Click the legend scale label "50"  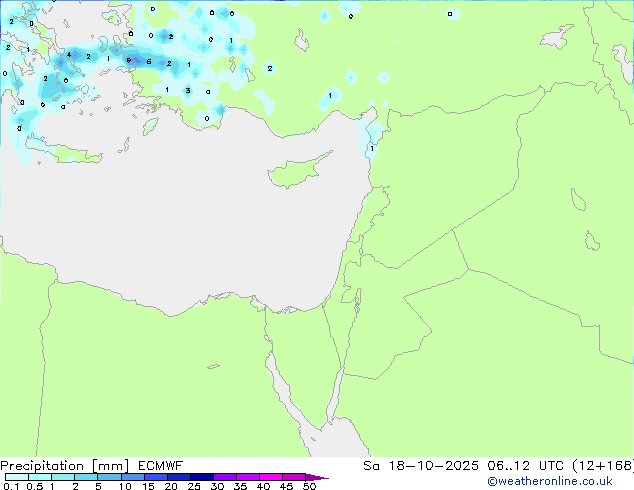point(309,486)
